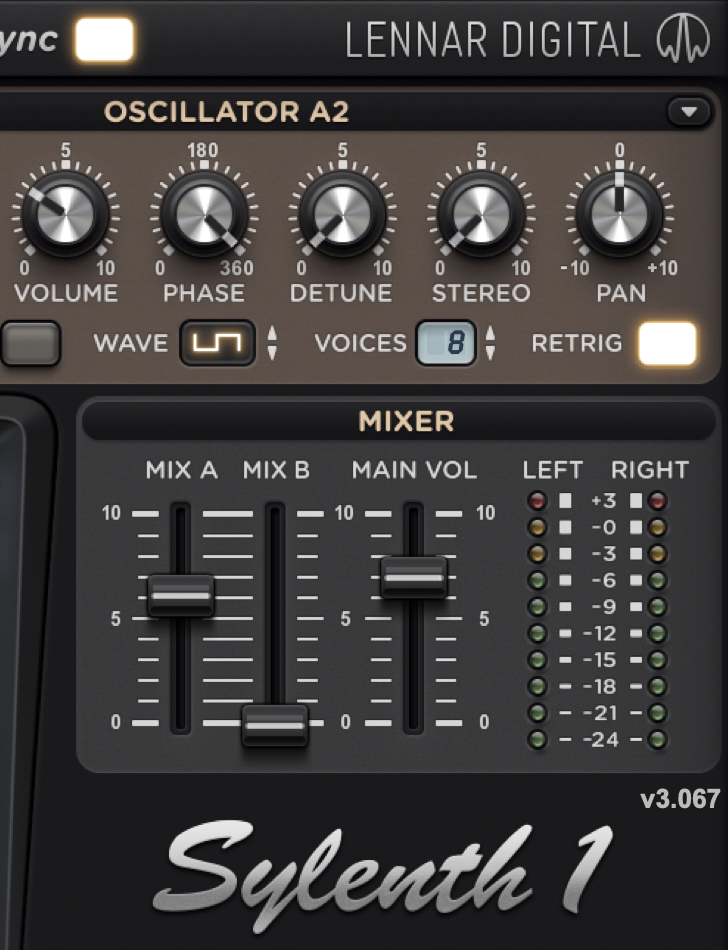Screen dimensions: 728x950
Task: Click the RIGHT meter label
Action: click(x=650, y=470)
